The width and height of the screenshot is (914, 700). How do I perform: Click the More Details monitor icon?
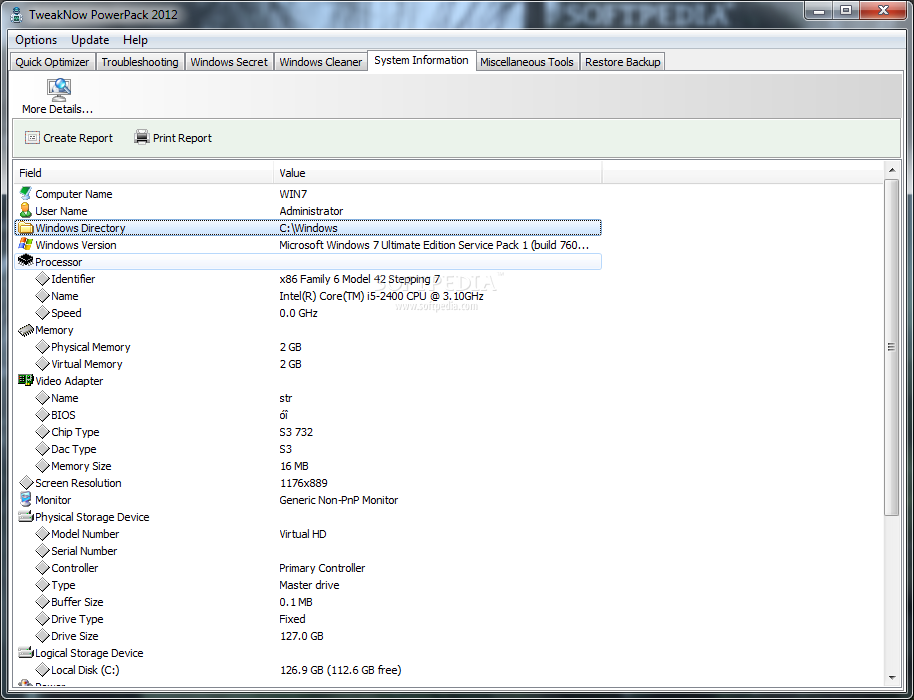[58, 90]
